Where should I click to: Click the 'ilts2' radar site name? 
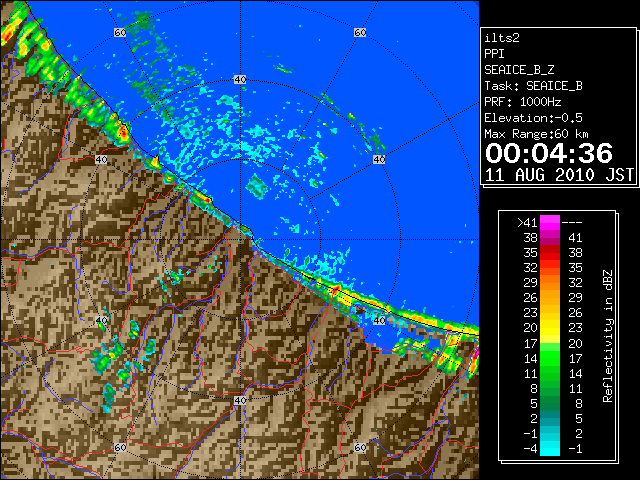pos(502,38)
